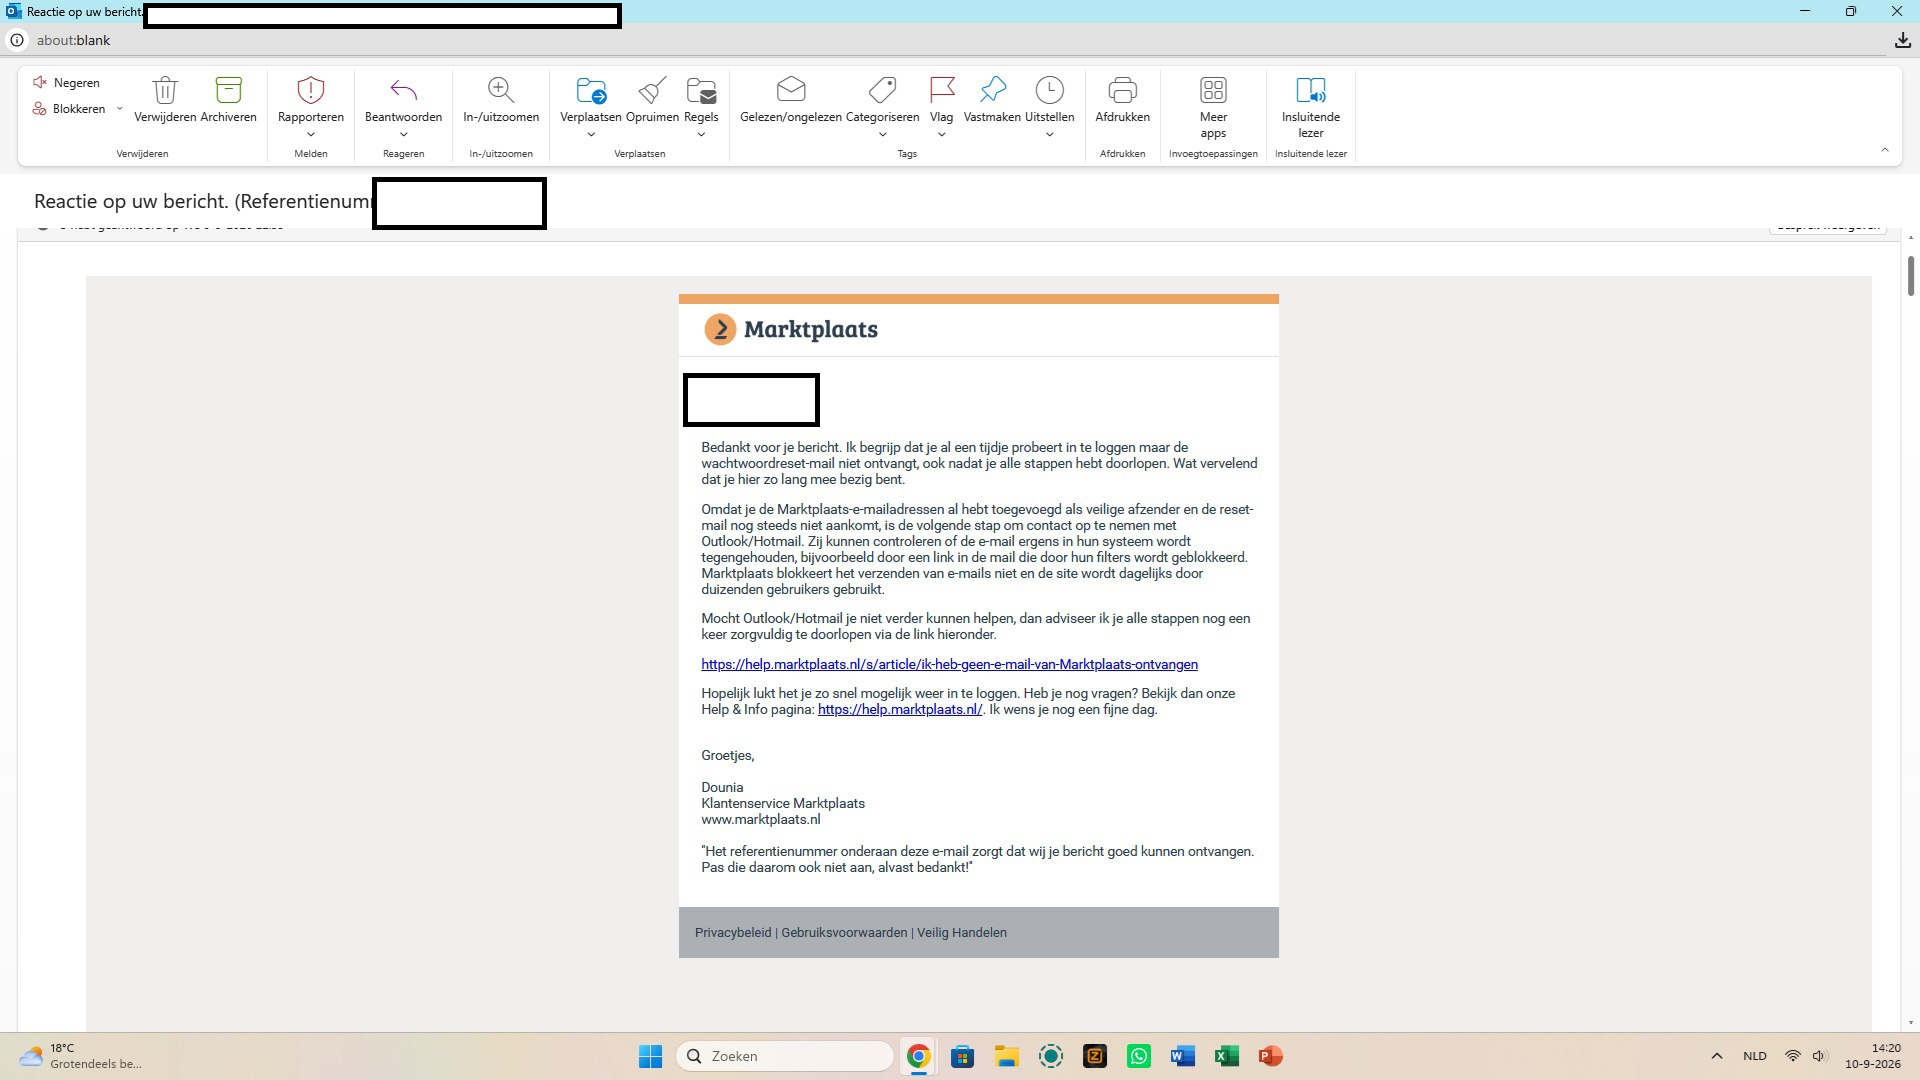Move message with Verplaatsen folder icon
Image resolution: width=1920 pixels, height=1080 pixels.
tap(591, 90)
